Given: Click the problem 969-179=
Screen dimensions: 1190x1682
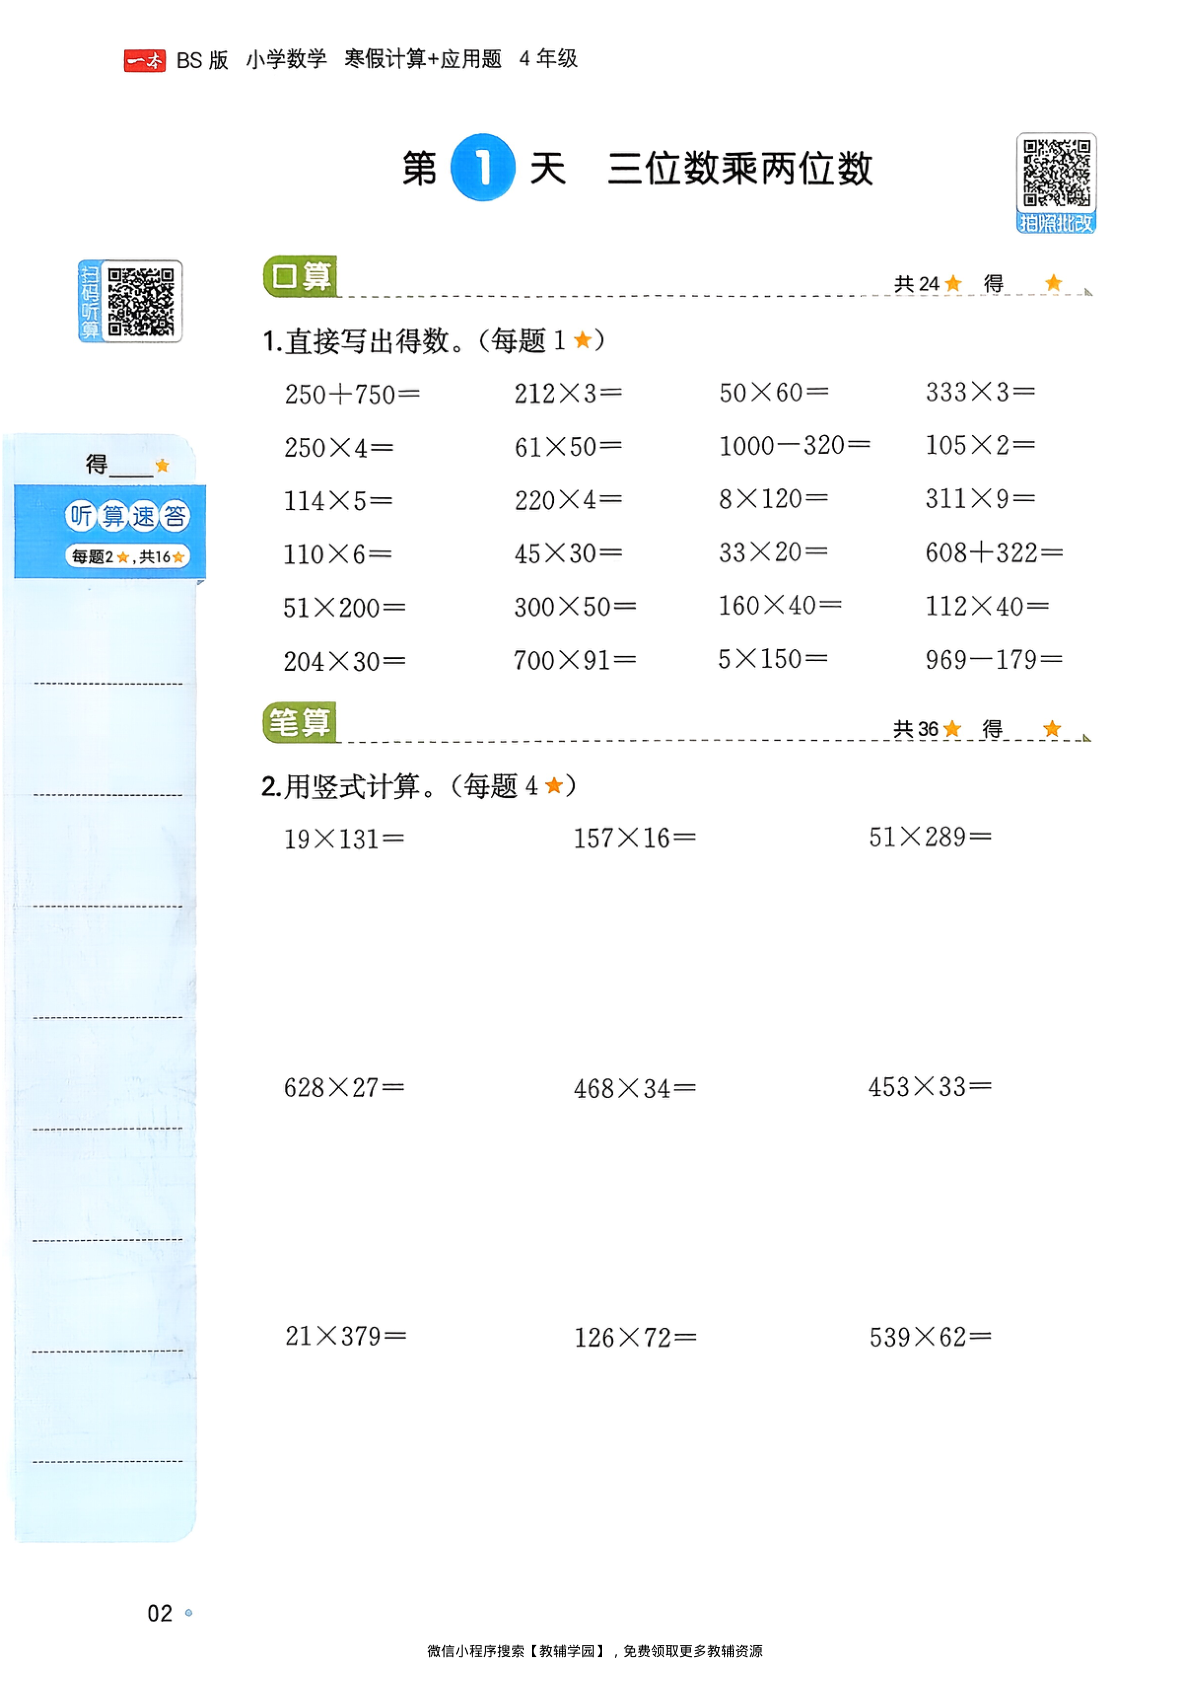Looking at the screenshot, I should (994, 659).
